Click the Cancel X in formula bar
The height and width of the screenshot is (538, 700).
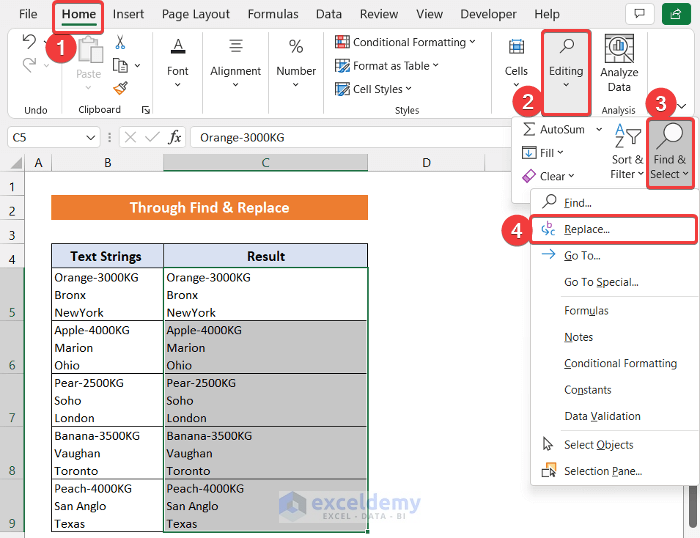tap(130, 137)
